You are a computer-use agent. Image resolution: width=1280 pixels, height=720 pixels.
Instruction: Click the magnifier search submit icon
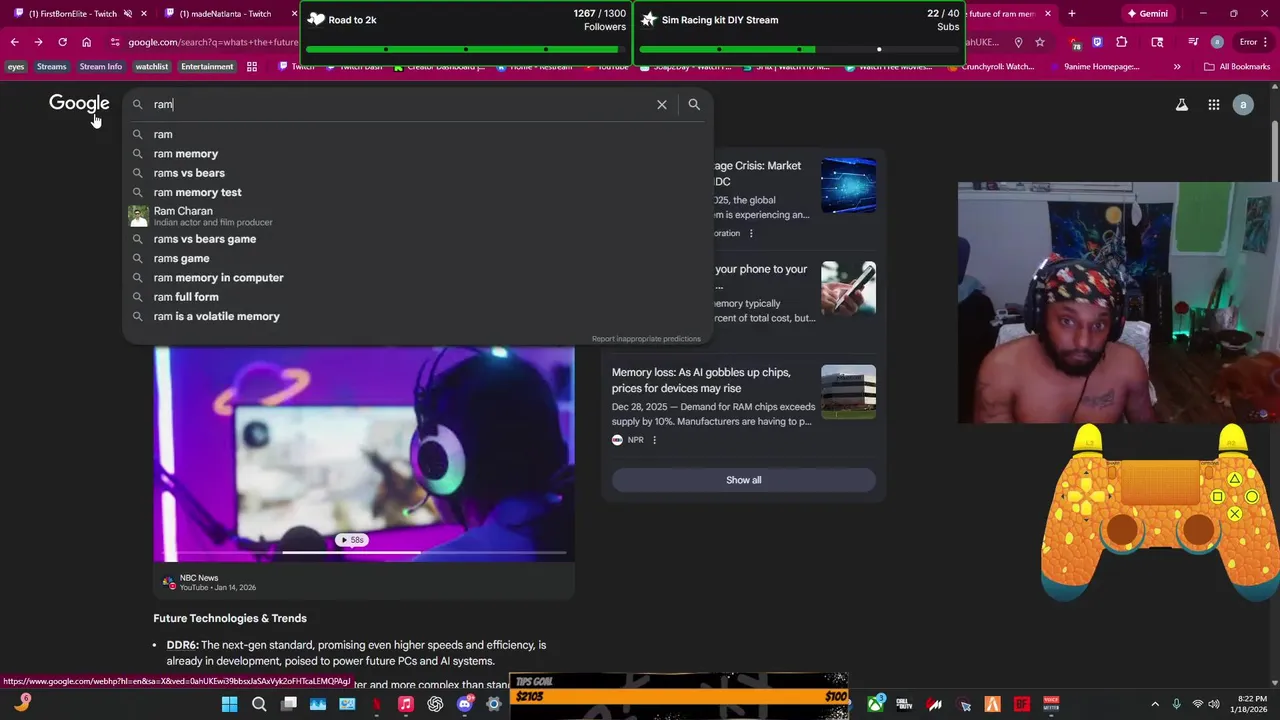point(694,104)
